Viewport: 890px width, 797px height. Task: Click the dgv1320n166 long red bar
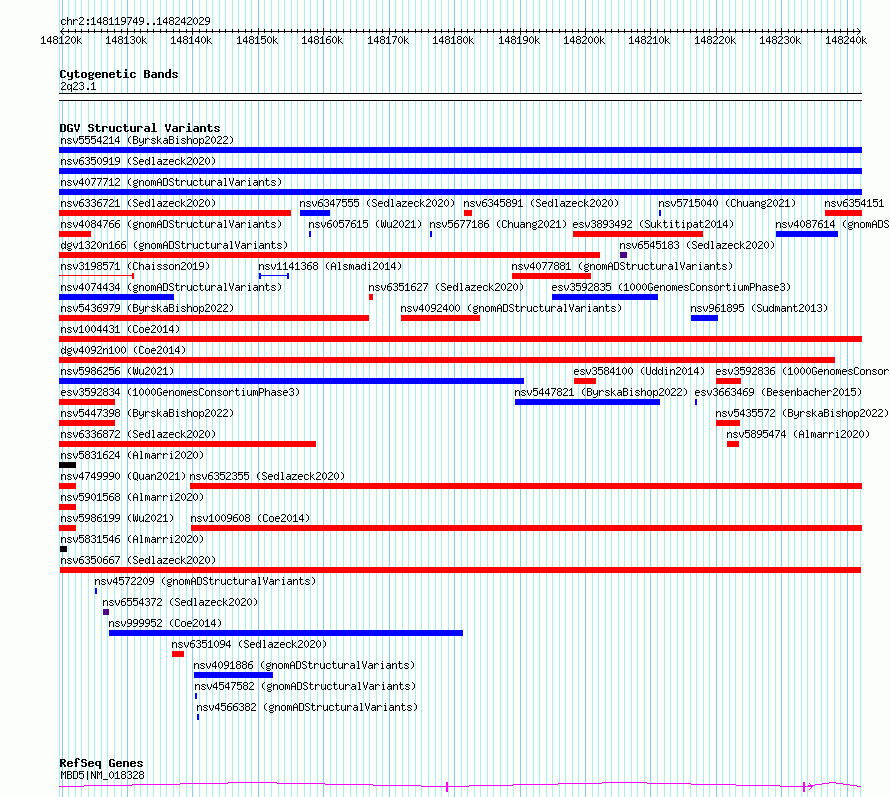[x=329, y=255]
